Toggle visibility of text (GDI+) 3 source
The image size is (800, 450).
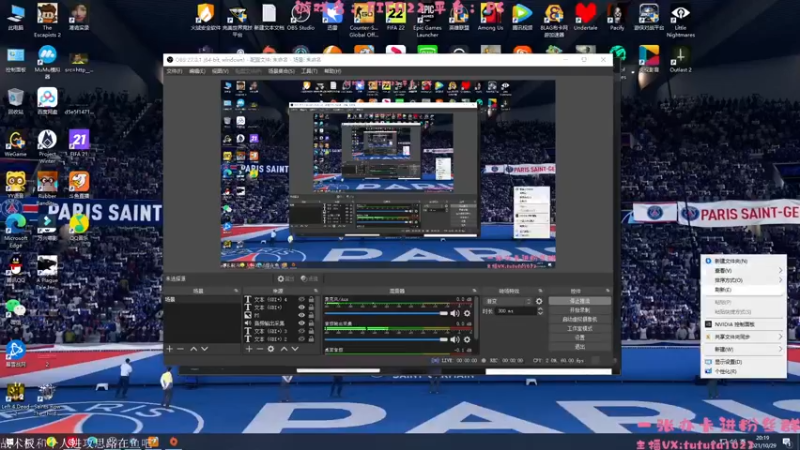point(302,331)
